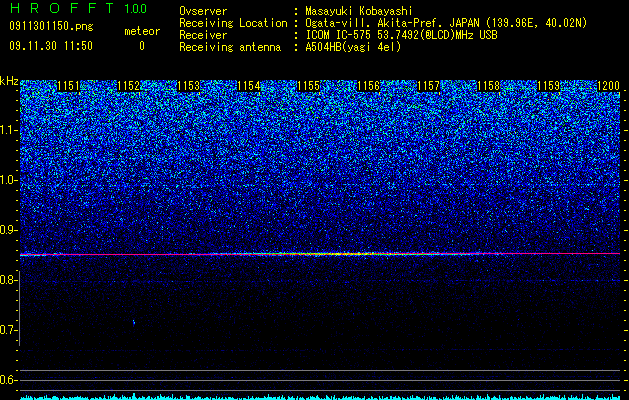Viewport: 629px width, 400px height.
Task: Select the 1159 time marker
Action: pyautogui.click(x=549, y=86)
